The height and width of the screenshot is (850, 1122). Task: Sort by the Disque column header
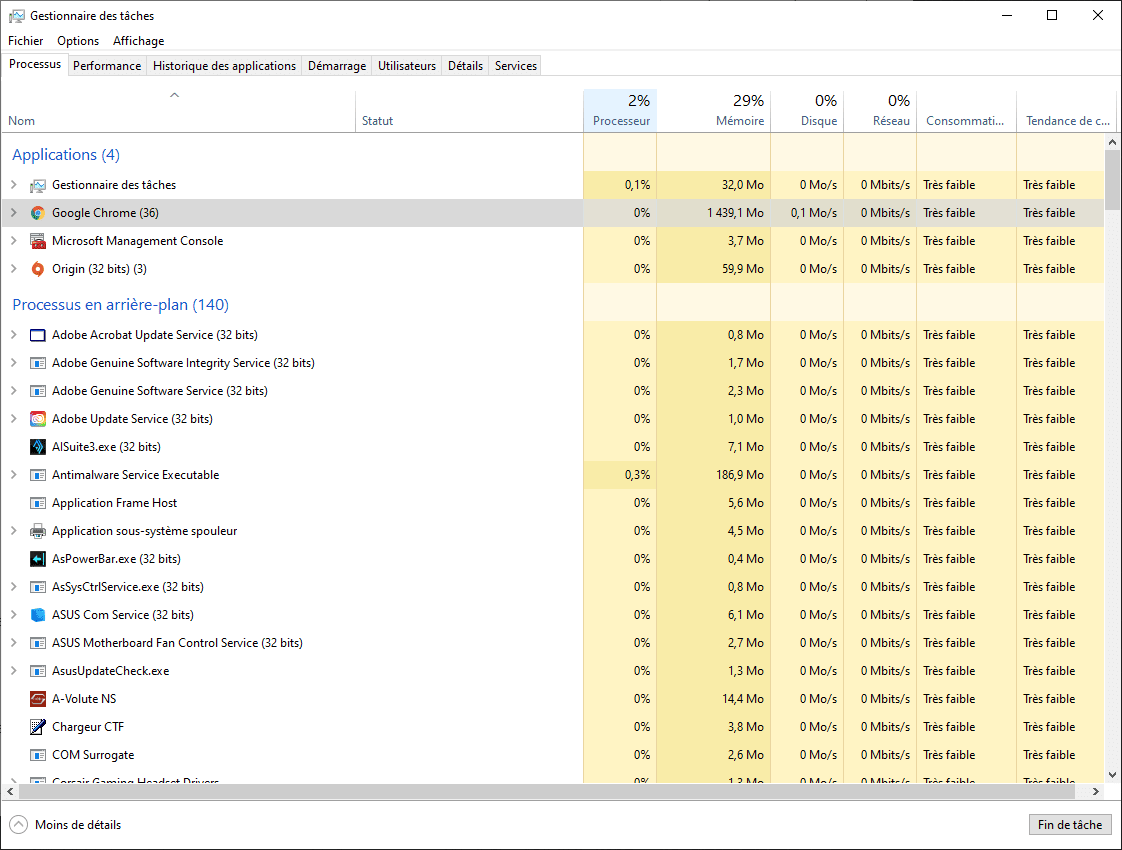(x=808, y=111)
